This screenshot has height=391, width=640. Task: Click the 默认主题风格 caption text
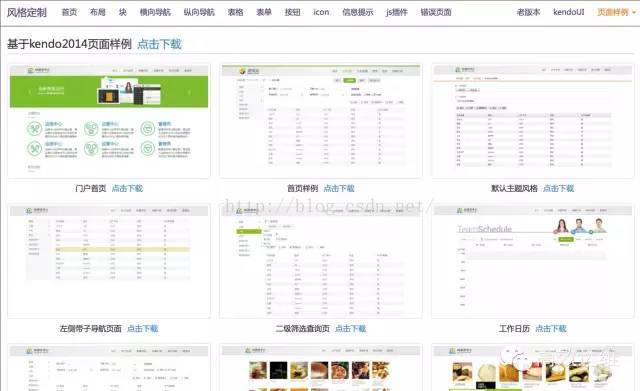pos(514,188)
